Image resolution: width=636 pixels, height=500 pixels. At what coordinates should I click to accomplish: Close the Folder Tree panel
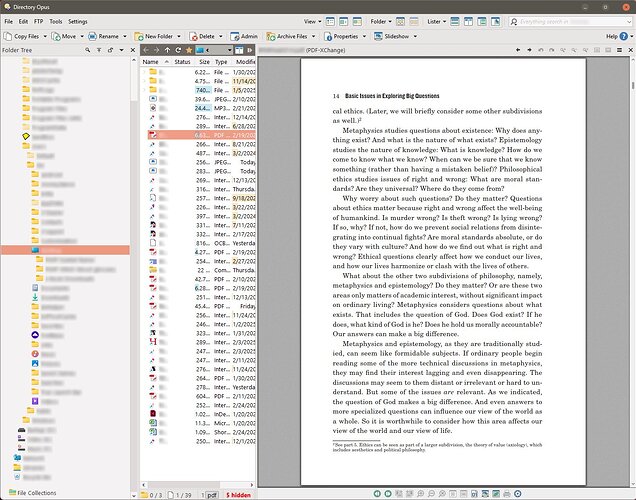pos(133,50)
